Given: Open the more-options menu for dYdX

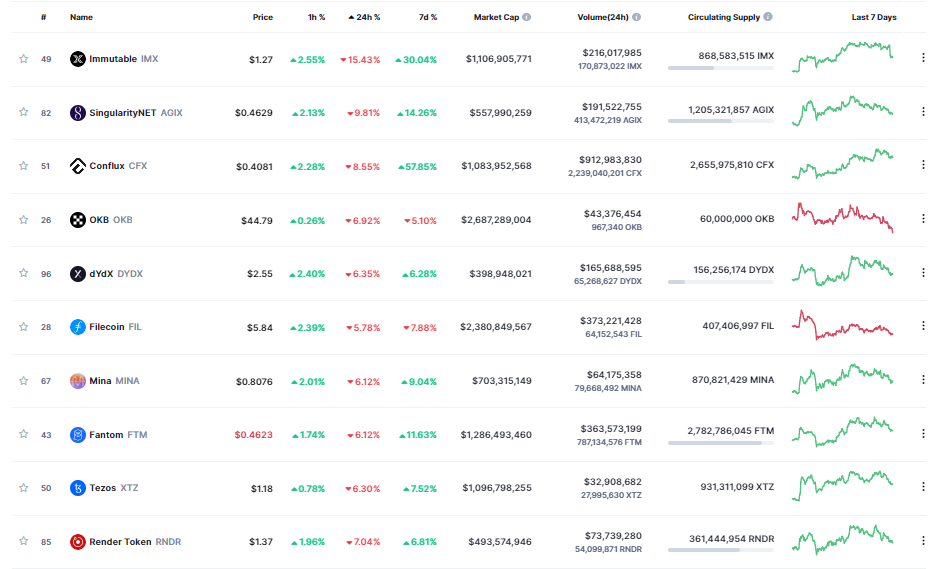Looking at the screenshot, I should coord(923,272).
